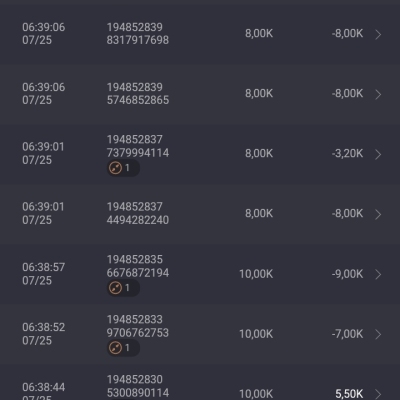Image resolution: width=400 pixels, height=400 pixels.
Task: Open the 8317917698 bet details chevron
Action: tap(378, 34)
